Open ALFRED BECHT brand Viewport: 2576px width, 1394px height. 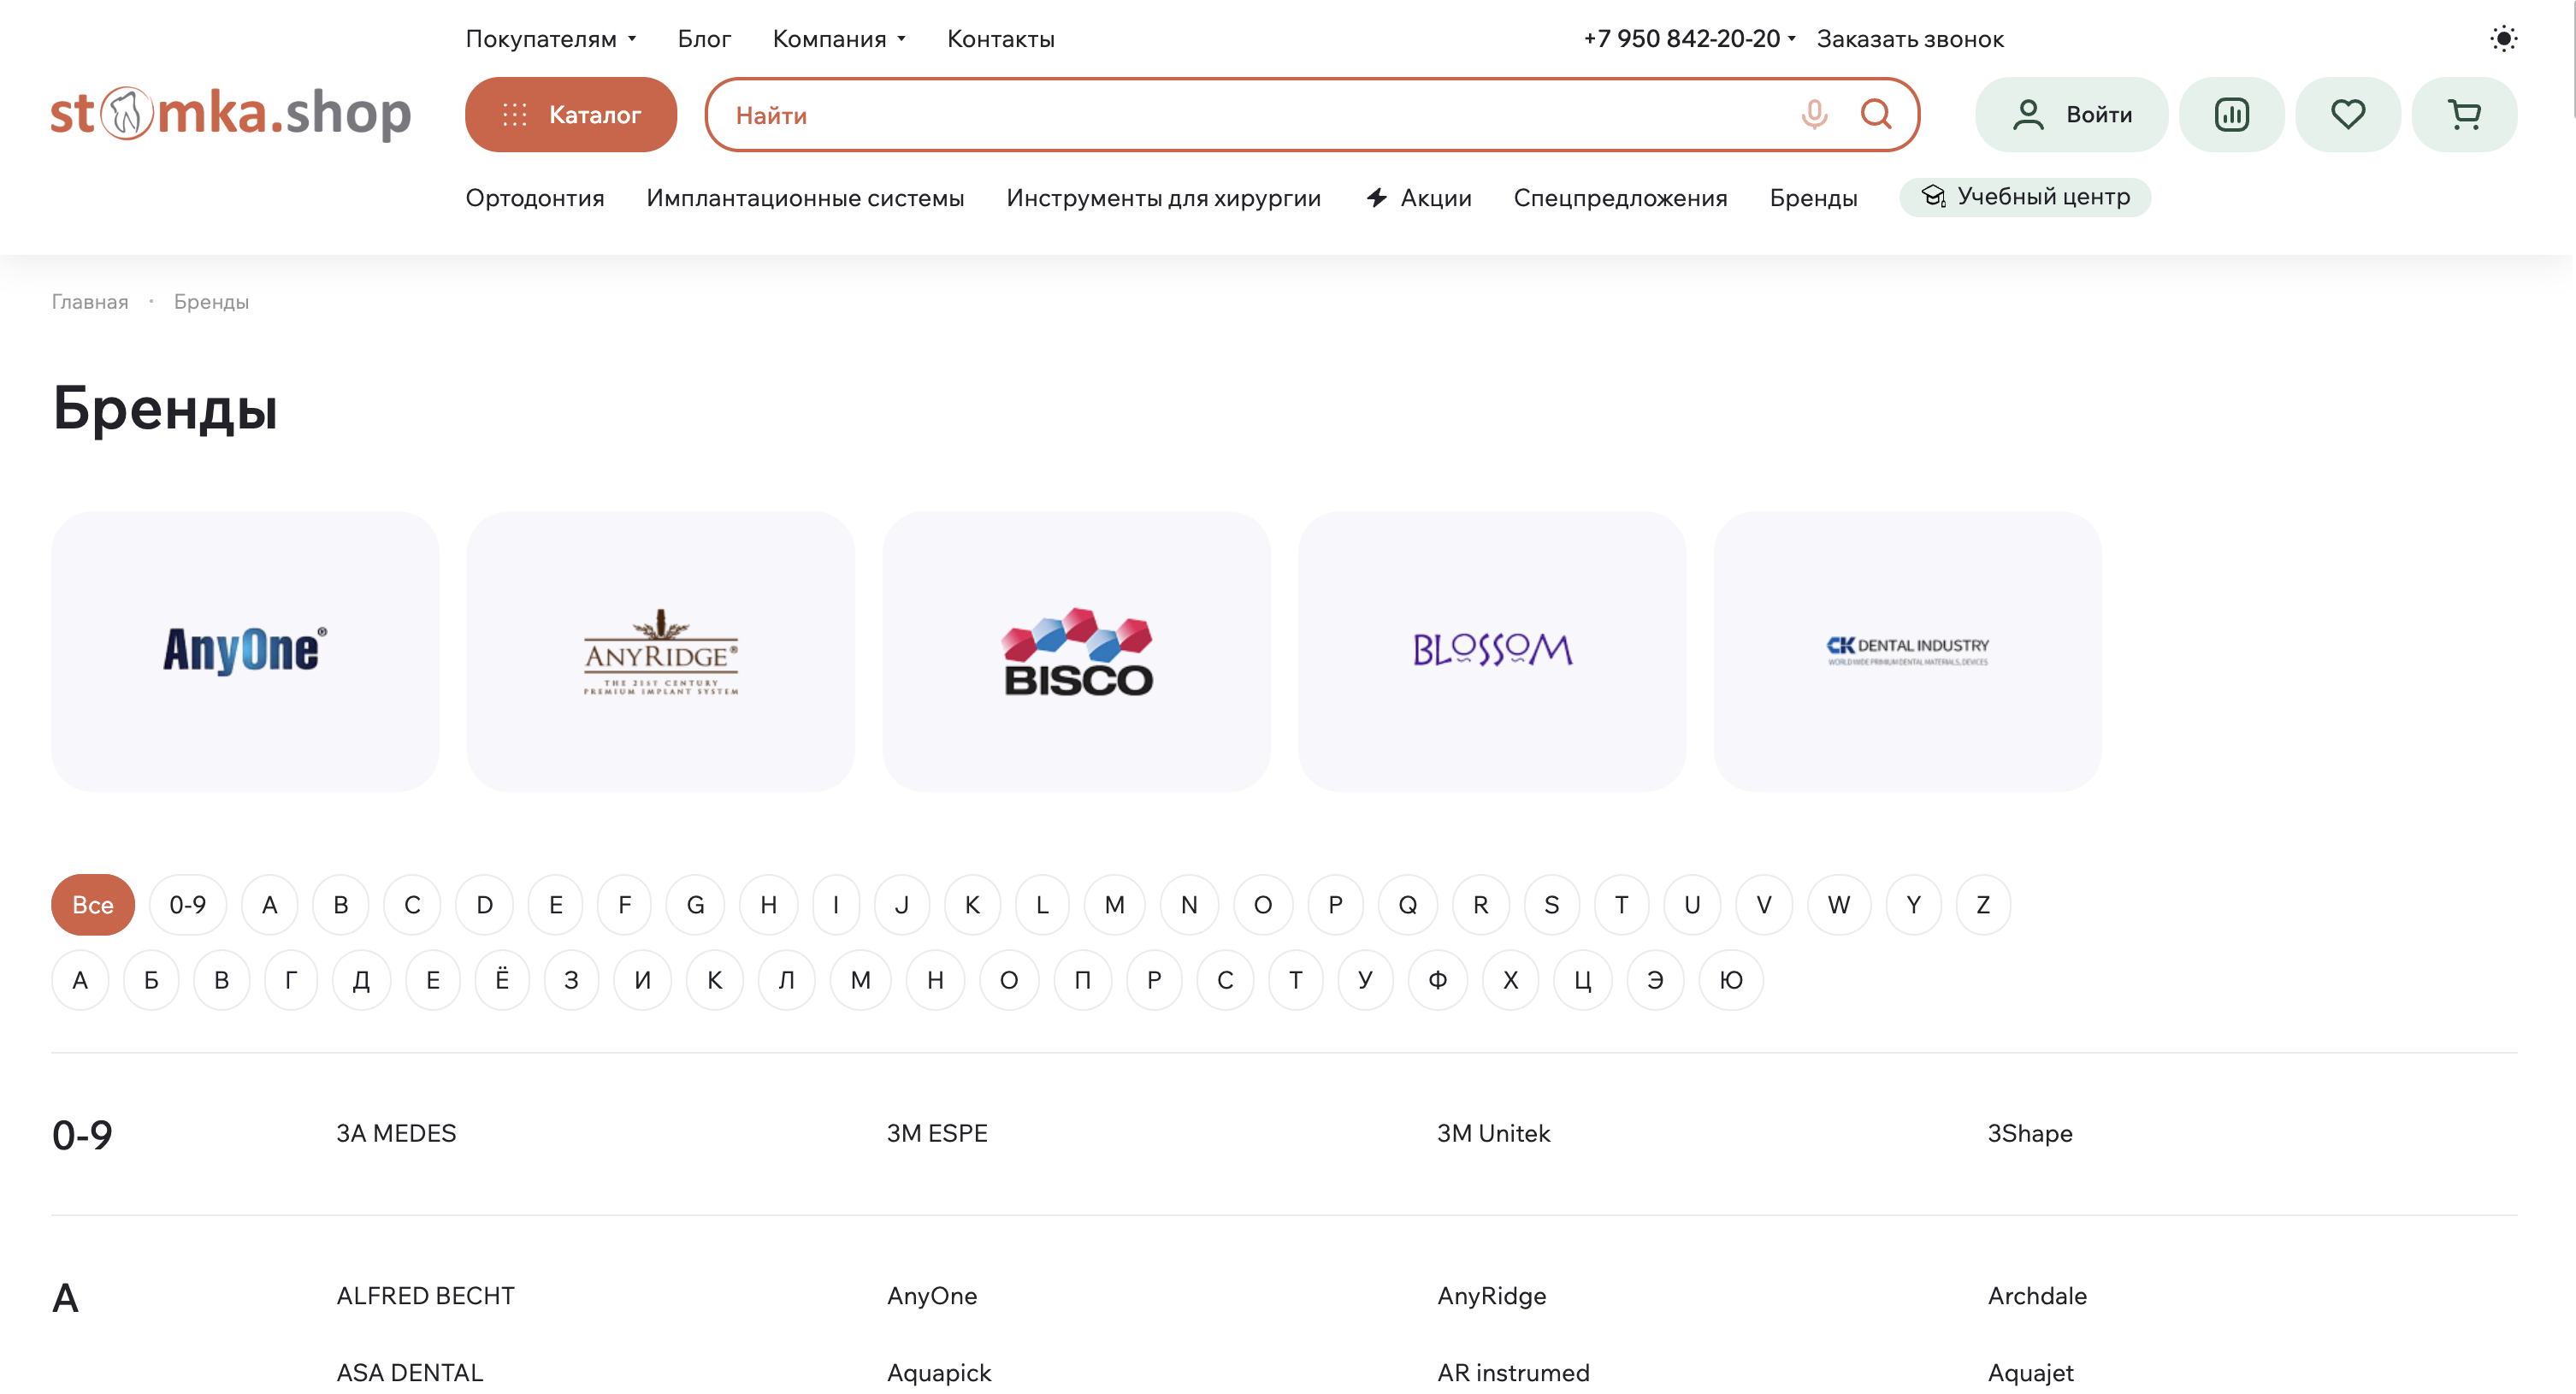click(x=425, y=1295)
